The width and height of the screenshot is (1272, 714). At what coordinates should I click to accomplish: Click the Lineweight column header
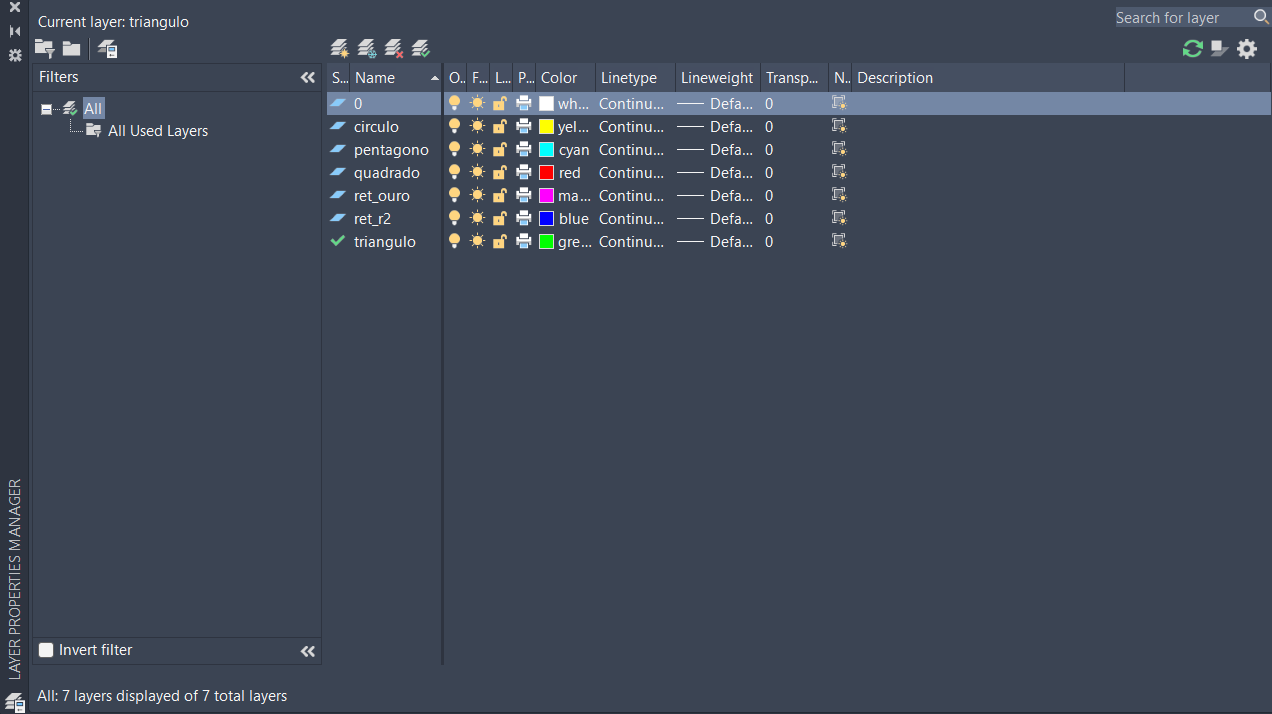[x=717, y=77]
